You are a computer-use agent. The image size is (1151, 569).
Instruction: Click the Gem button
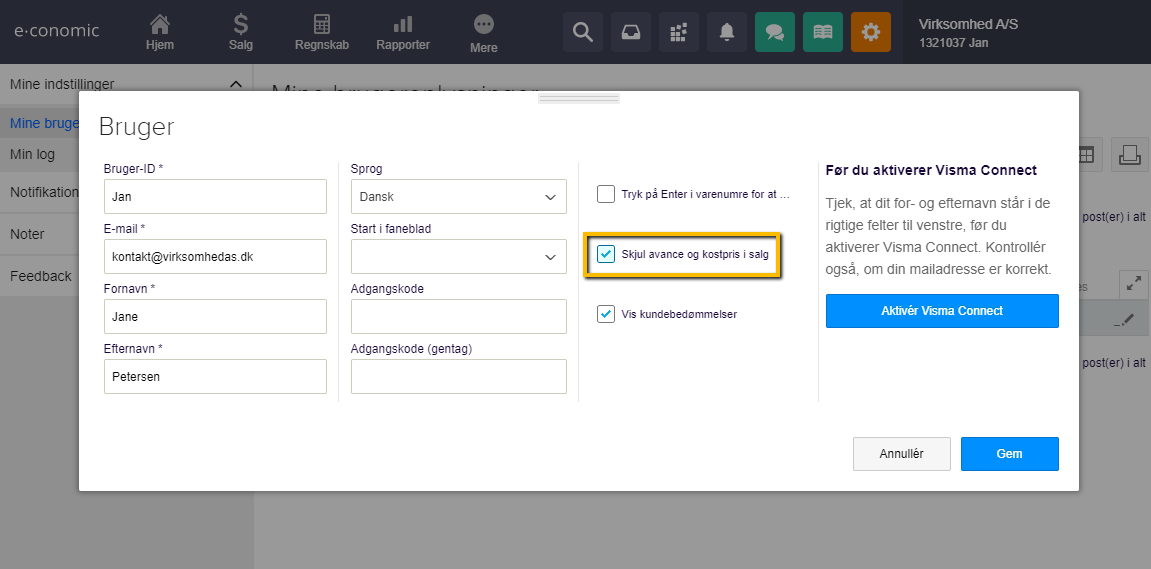[x=1009, y=454]
